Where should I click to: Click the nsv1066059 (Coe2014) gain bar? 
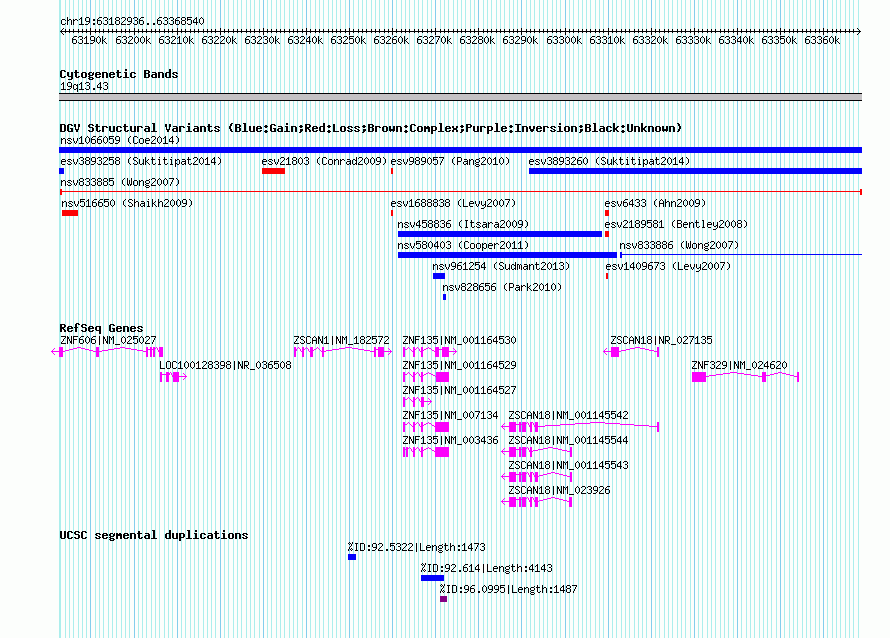pyautogui.click(x=460, y=150)
